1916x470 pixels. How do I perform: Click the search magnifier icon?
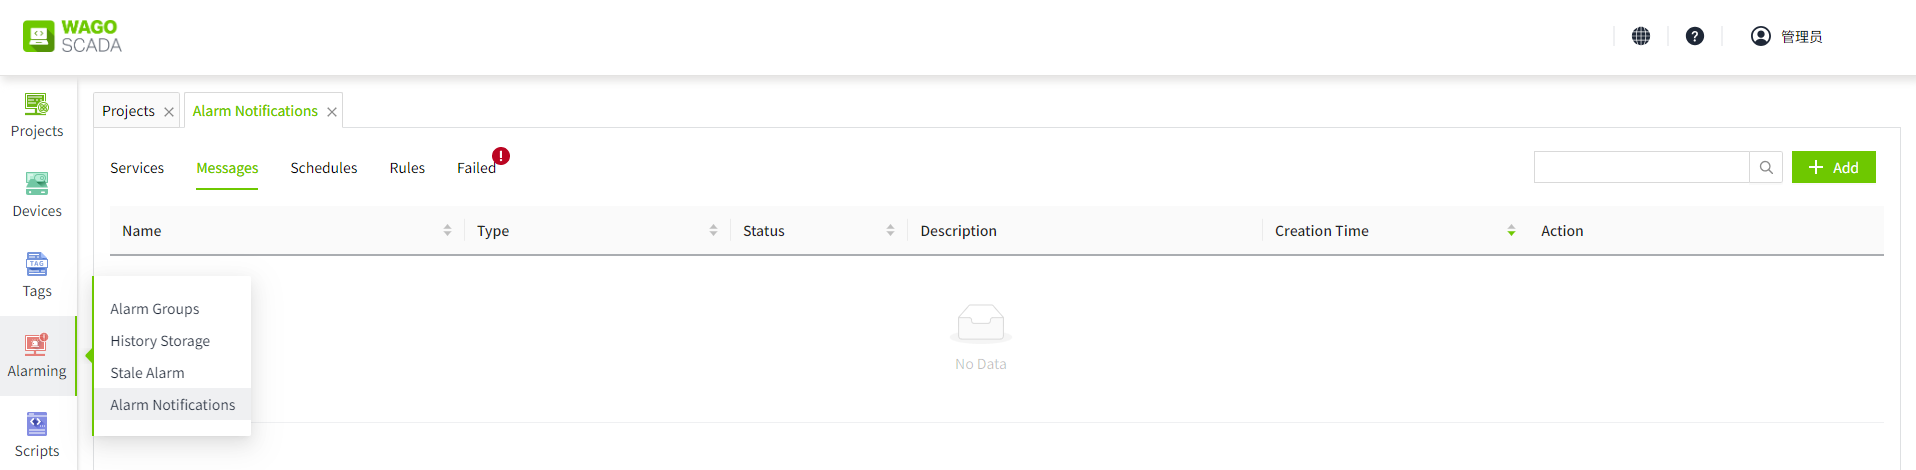click(1766, 168)
